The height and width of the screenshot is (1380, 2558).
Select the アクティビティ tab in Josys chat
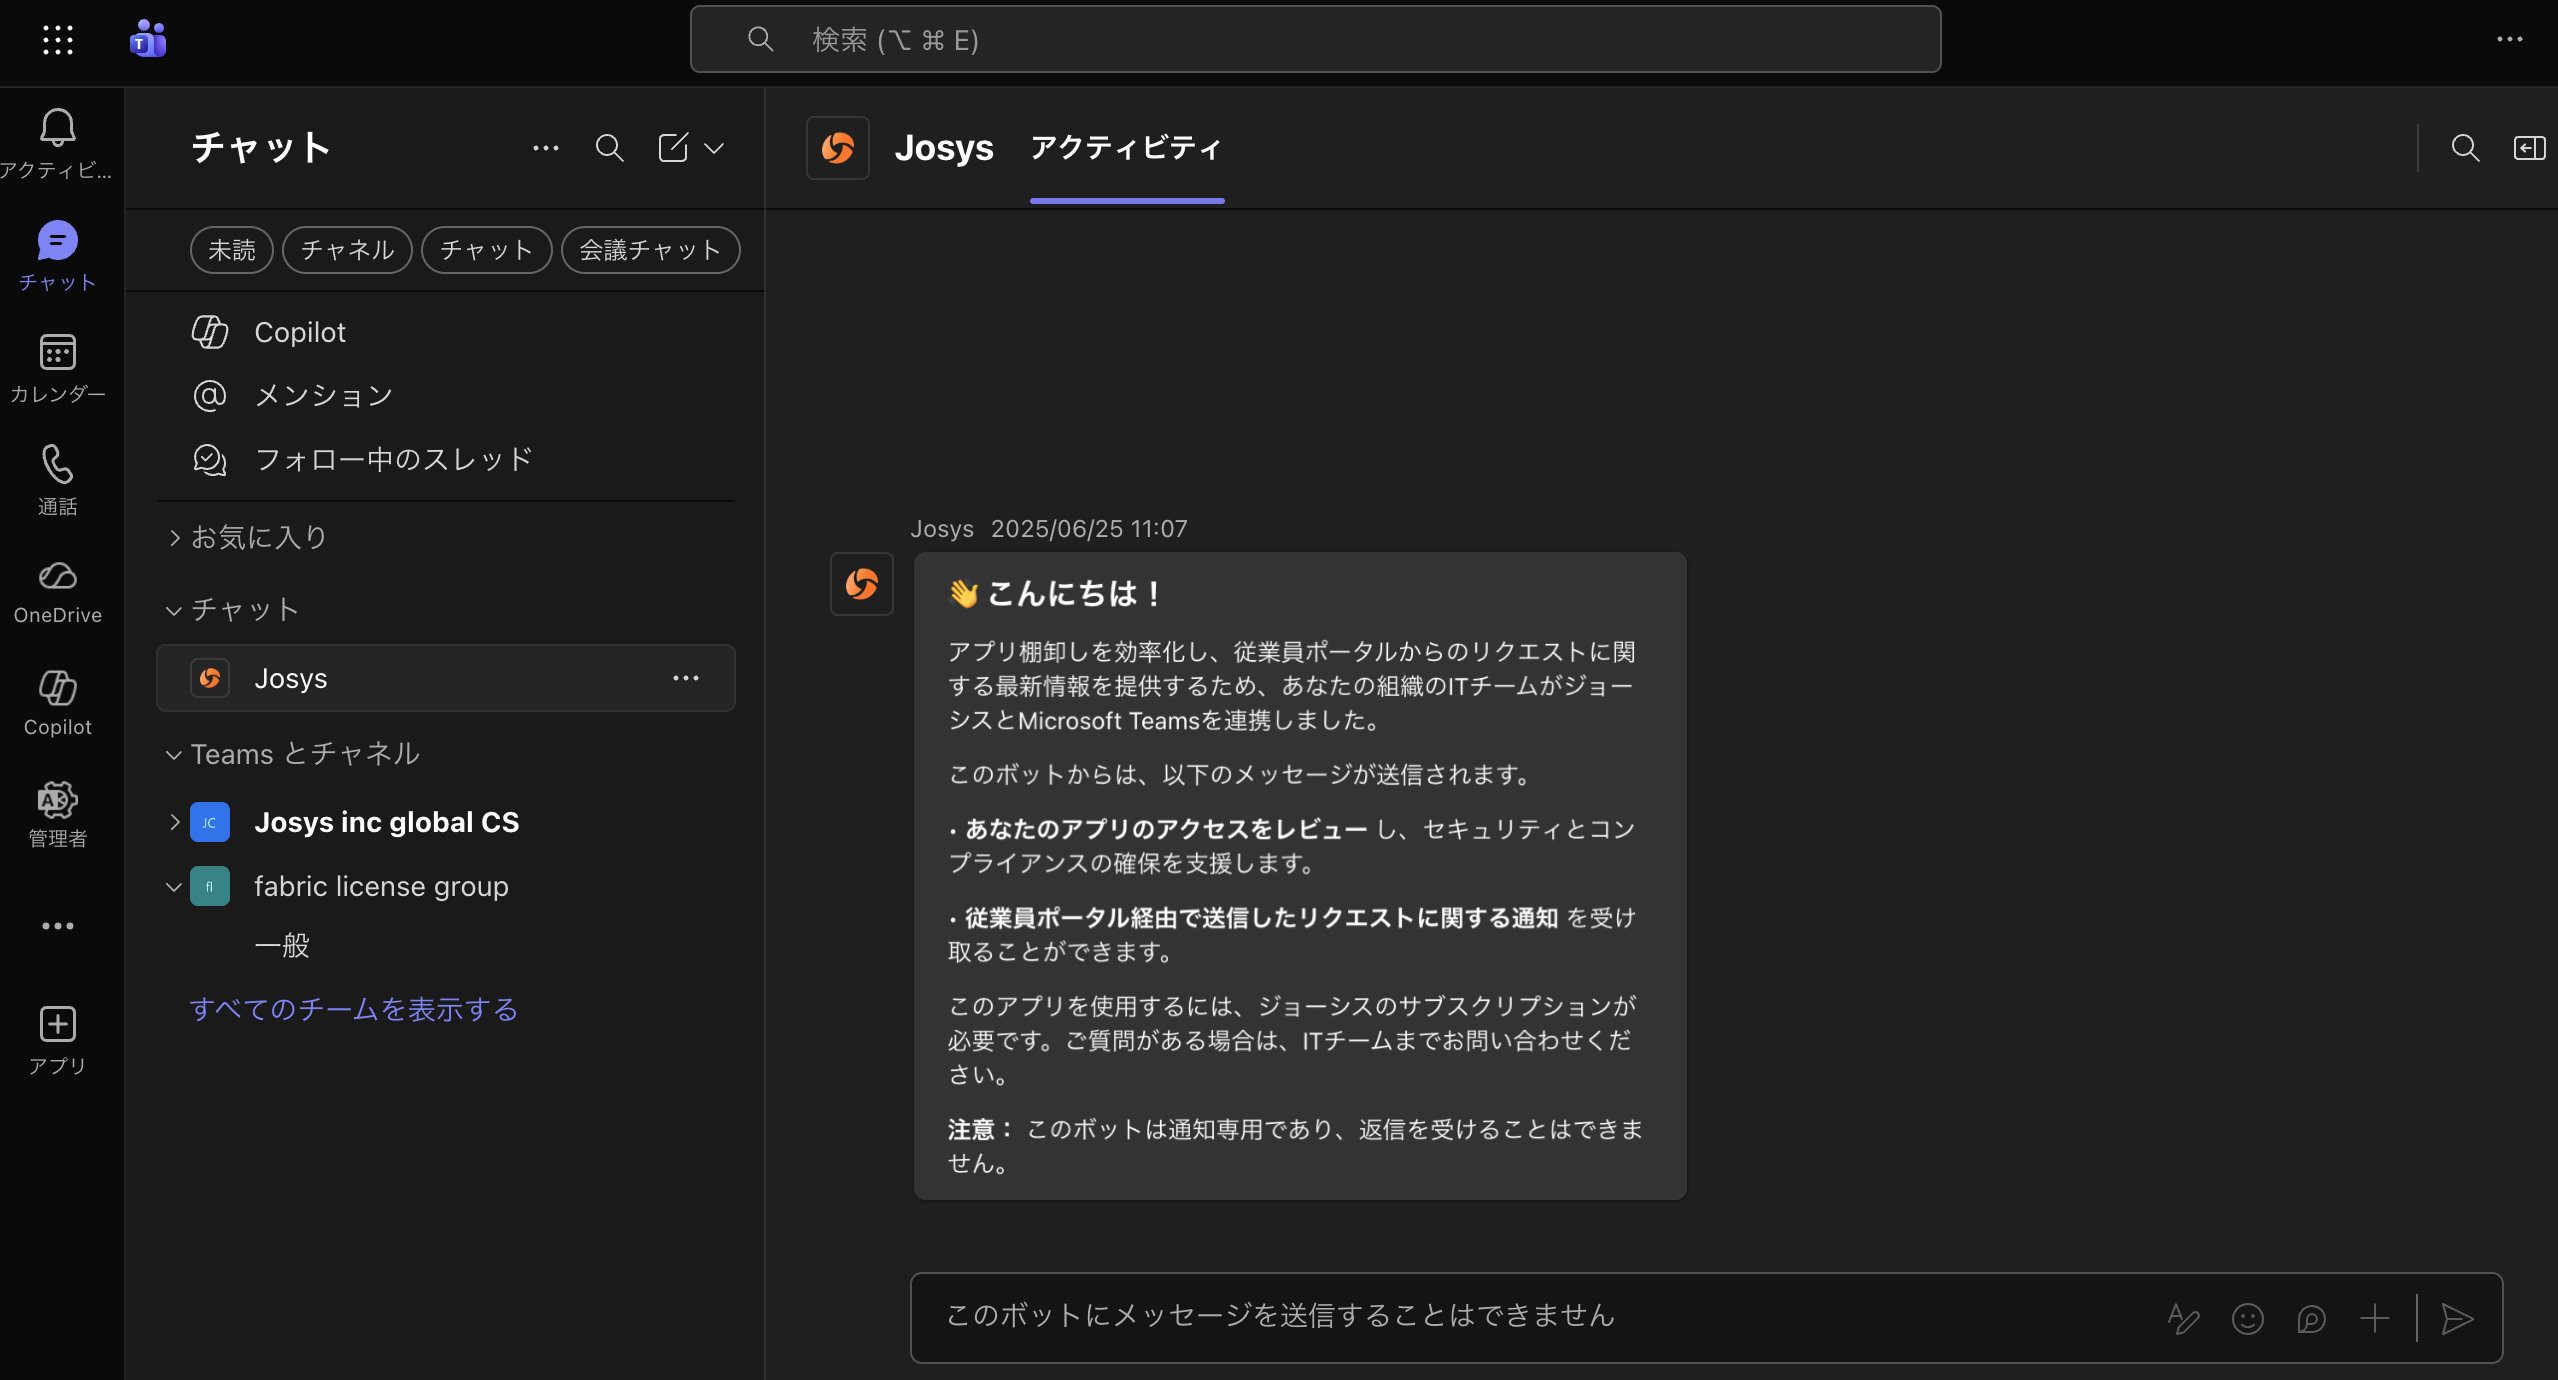[1126, 148]
